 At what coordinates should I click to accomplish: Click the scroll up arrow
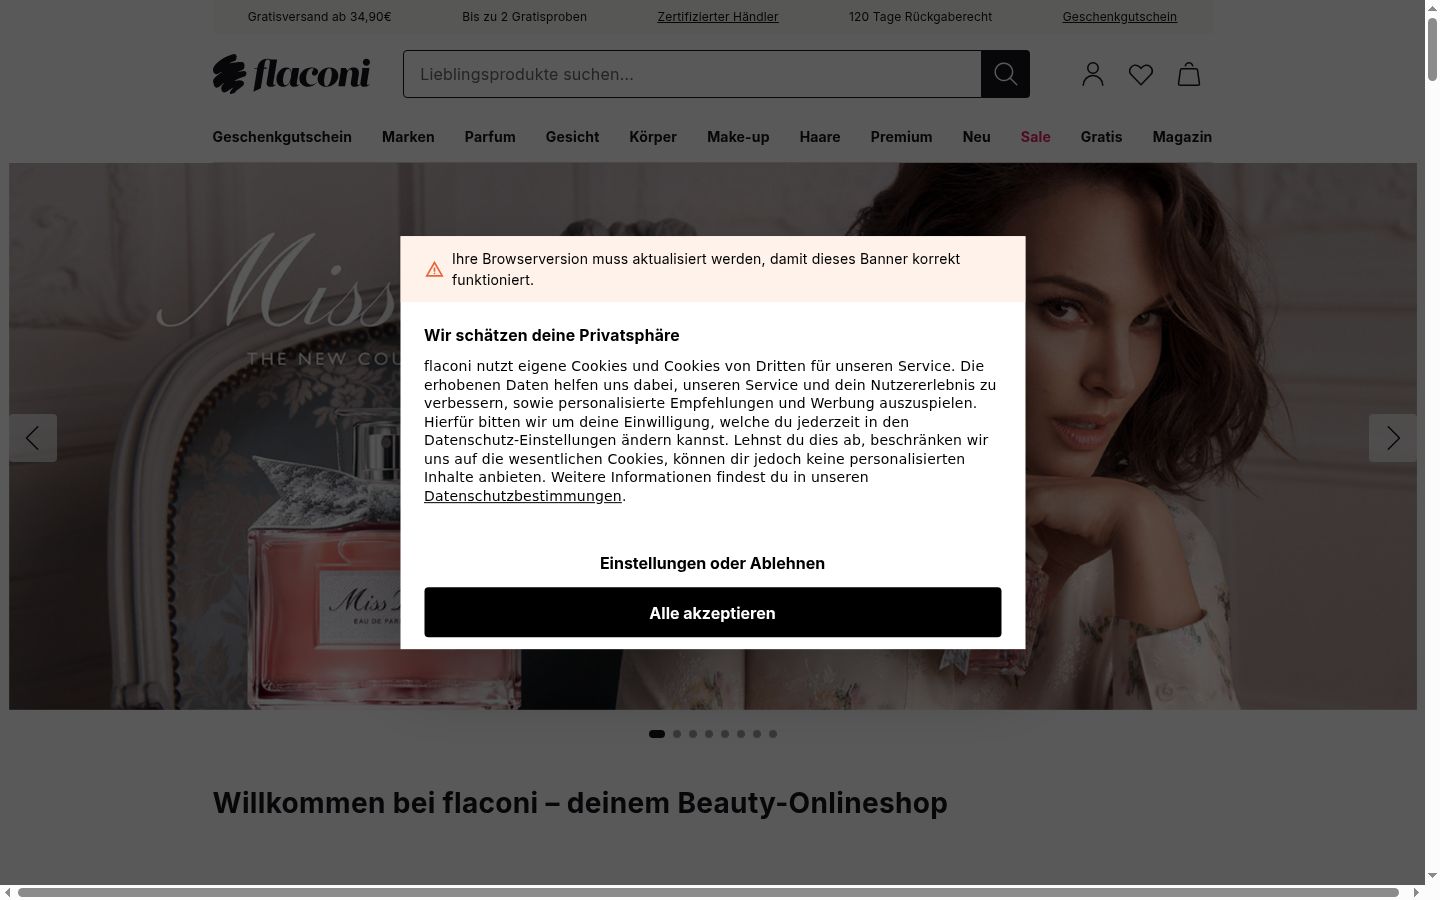(1432, 8)
